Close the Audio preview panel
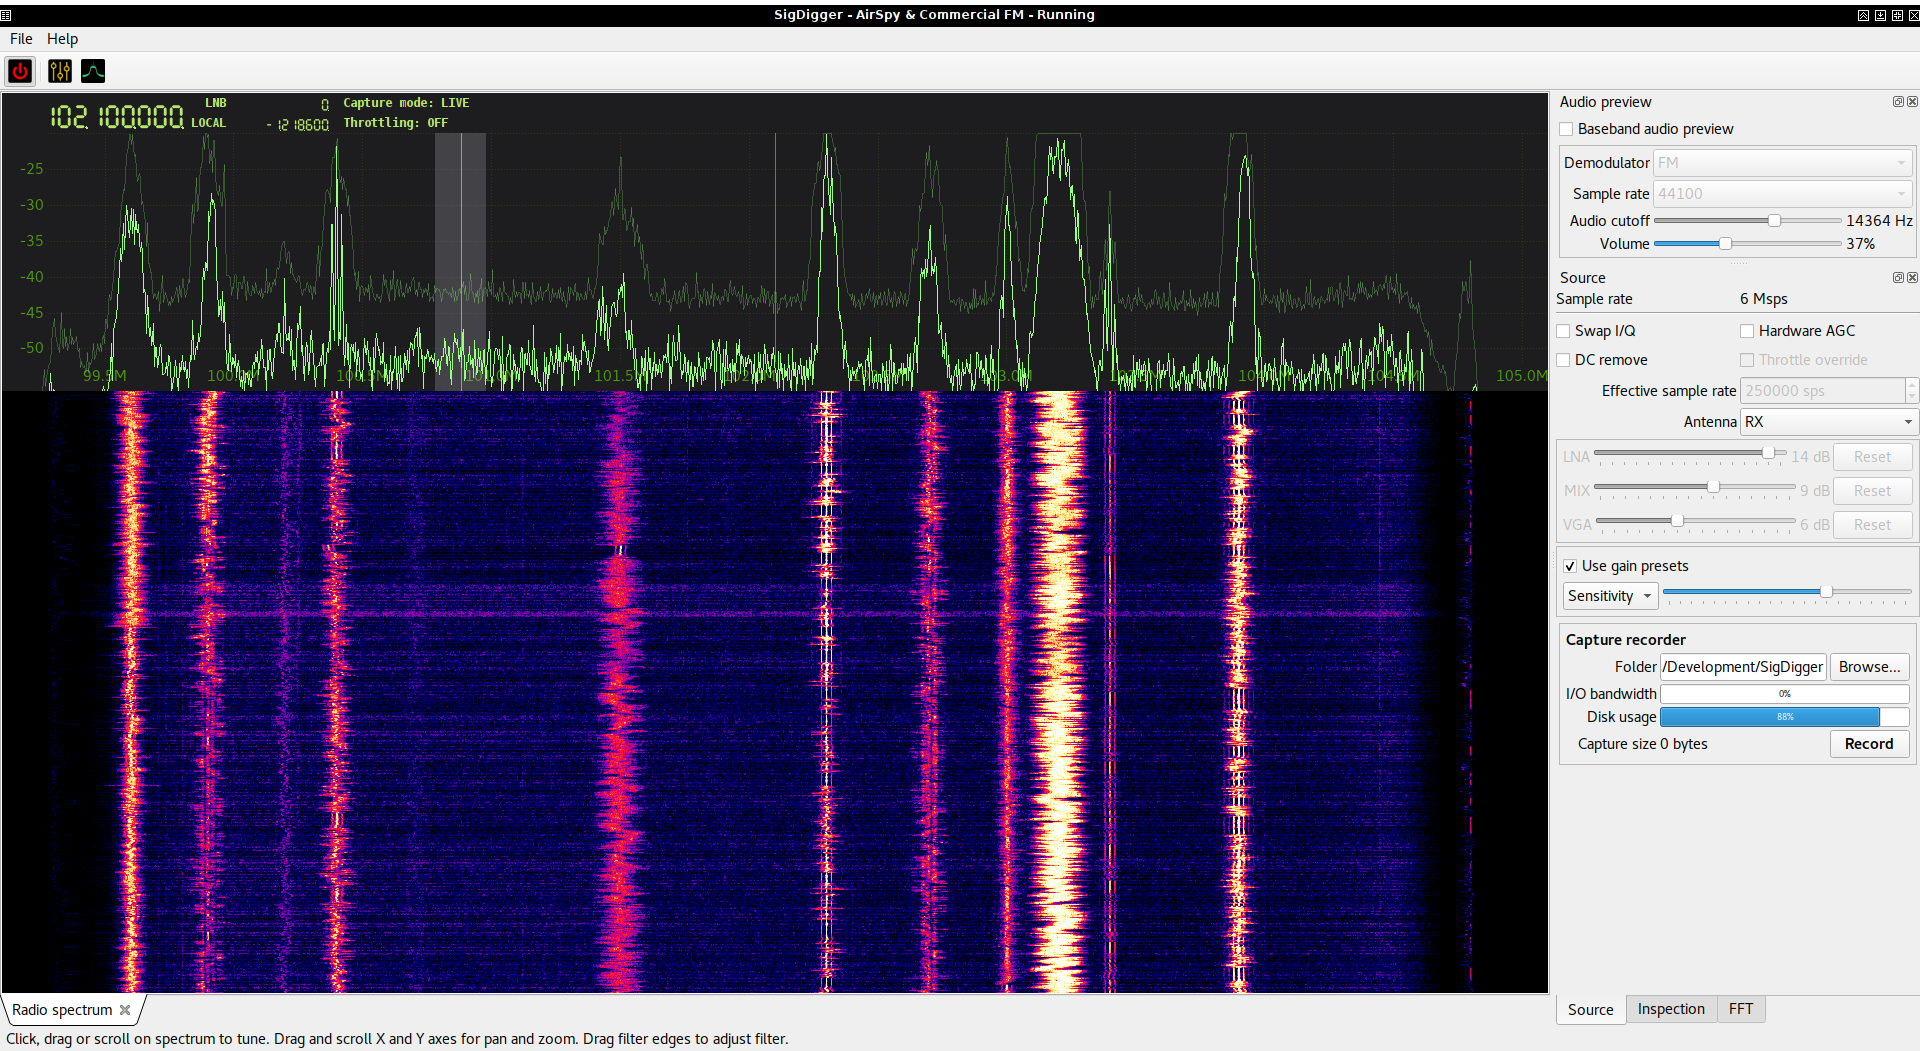This screenshot has width=1920, height=1051. [x=1912, y=102]
